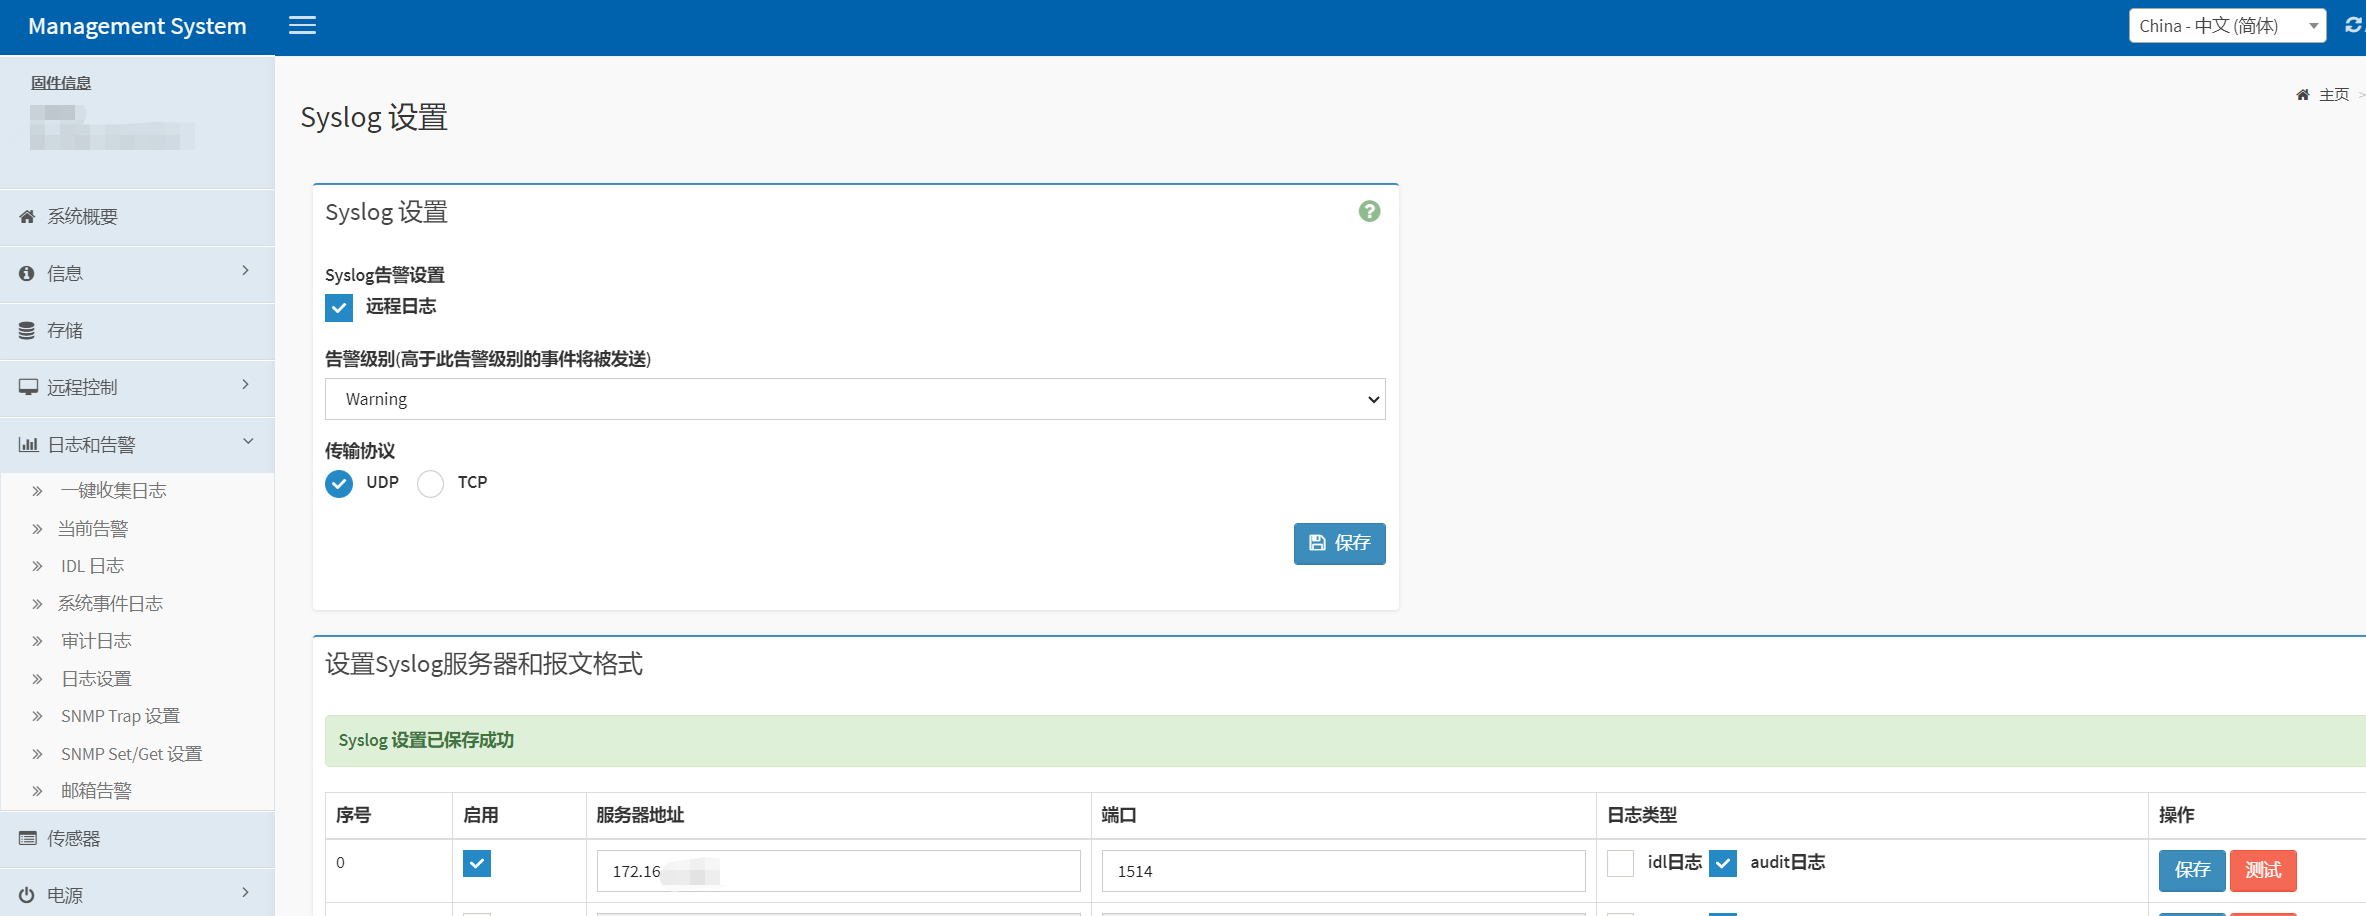
Task: Click the 存储 storage icon in sidebar
Action: point(27,330)
